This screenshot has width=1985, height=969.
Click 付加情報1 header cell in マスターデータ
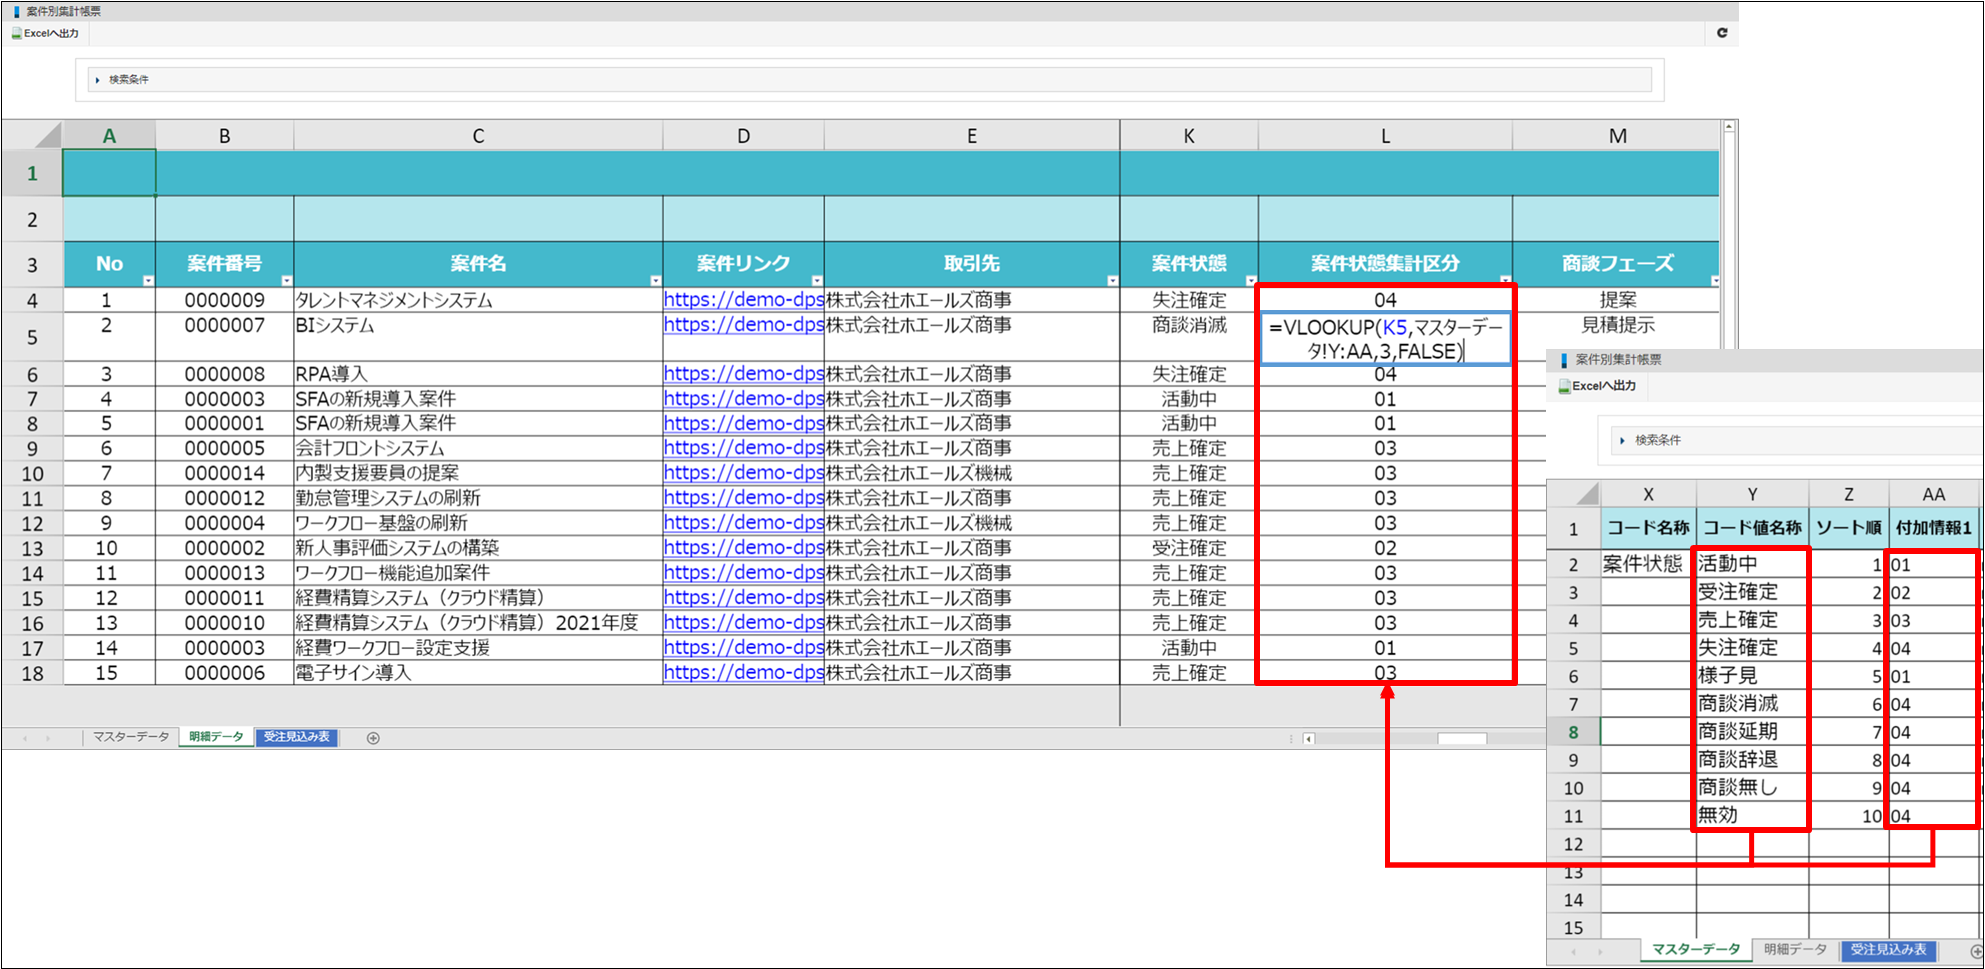[x=1933, y=528]
